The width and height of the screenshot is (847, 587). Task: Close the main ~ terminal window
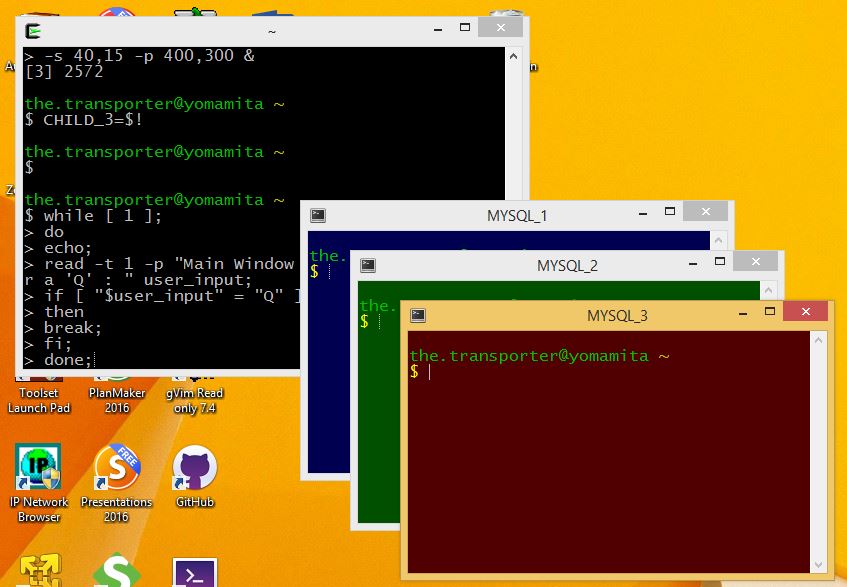pos(501,28)
